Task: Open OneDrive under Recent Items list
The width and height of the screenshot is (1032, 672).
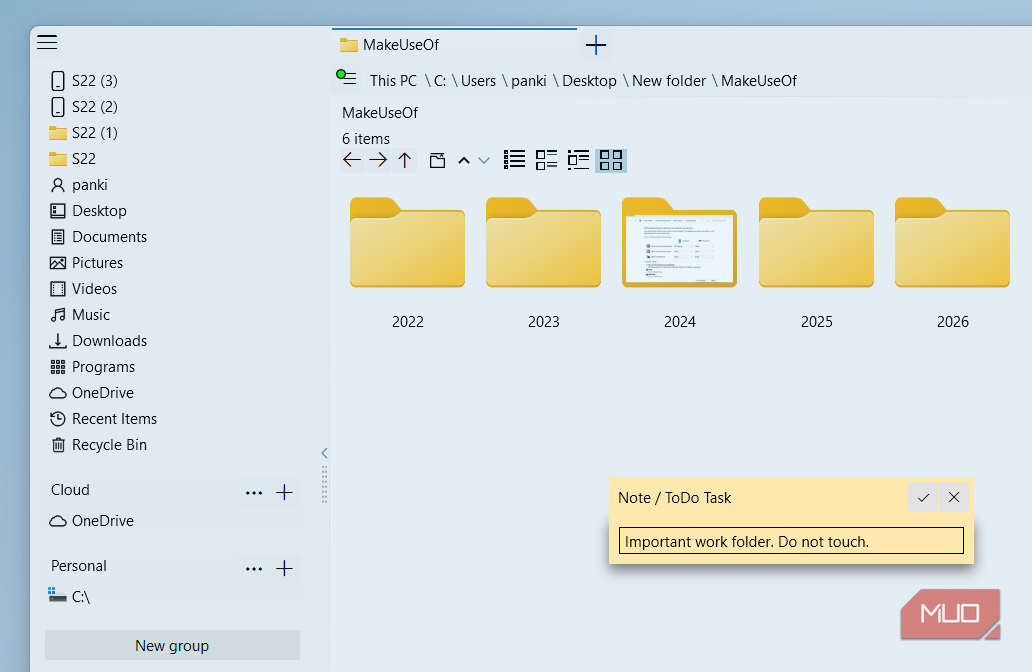Action: click(91, 393)
